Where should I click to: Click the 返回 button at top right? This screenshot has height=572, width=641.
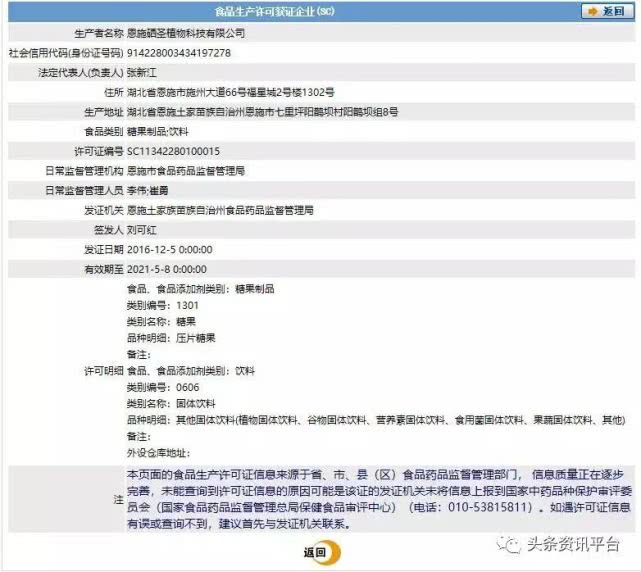coord(608,12)
